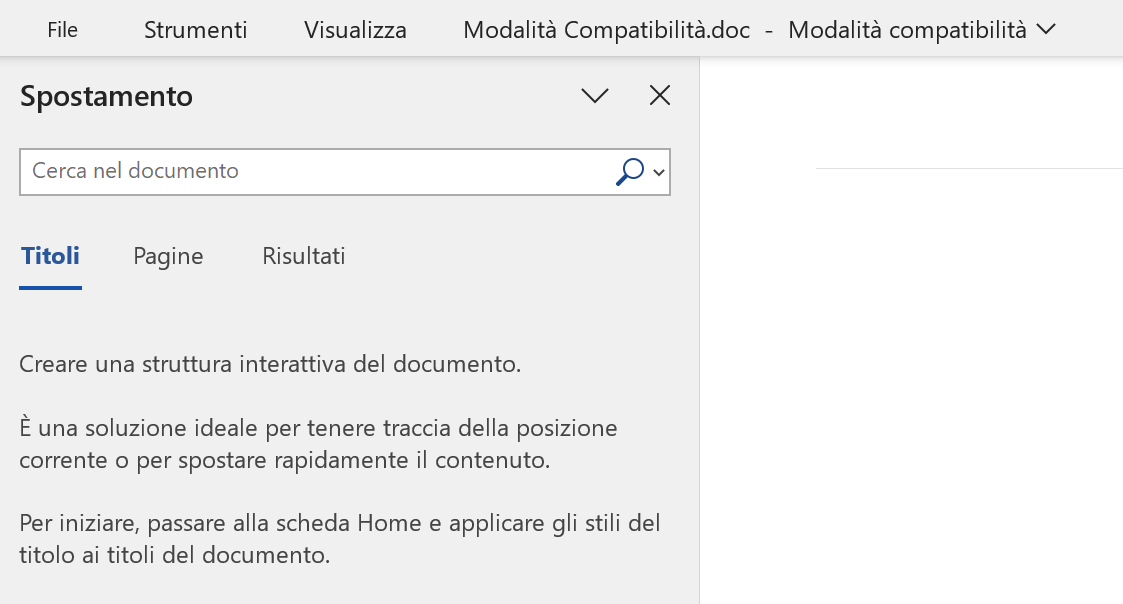1123x604 pixels.
Task: Expand the search options arrow beside the magnifier
Action: click(659, 173)
